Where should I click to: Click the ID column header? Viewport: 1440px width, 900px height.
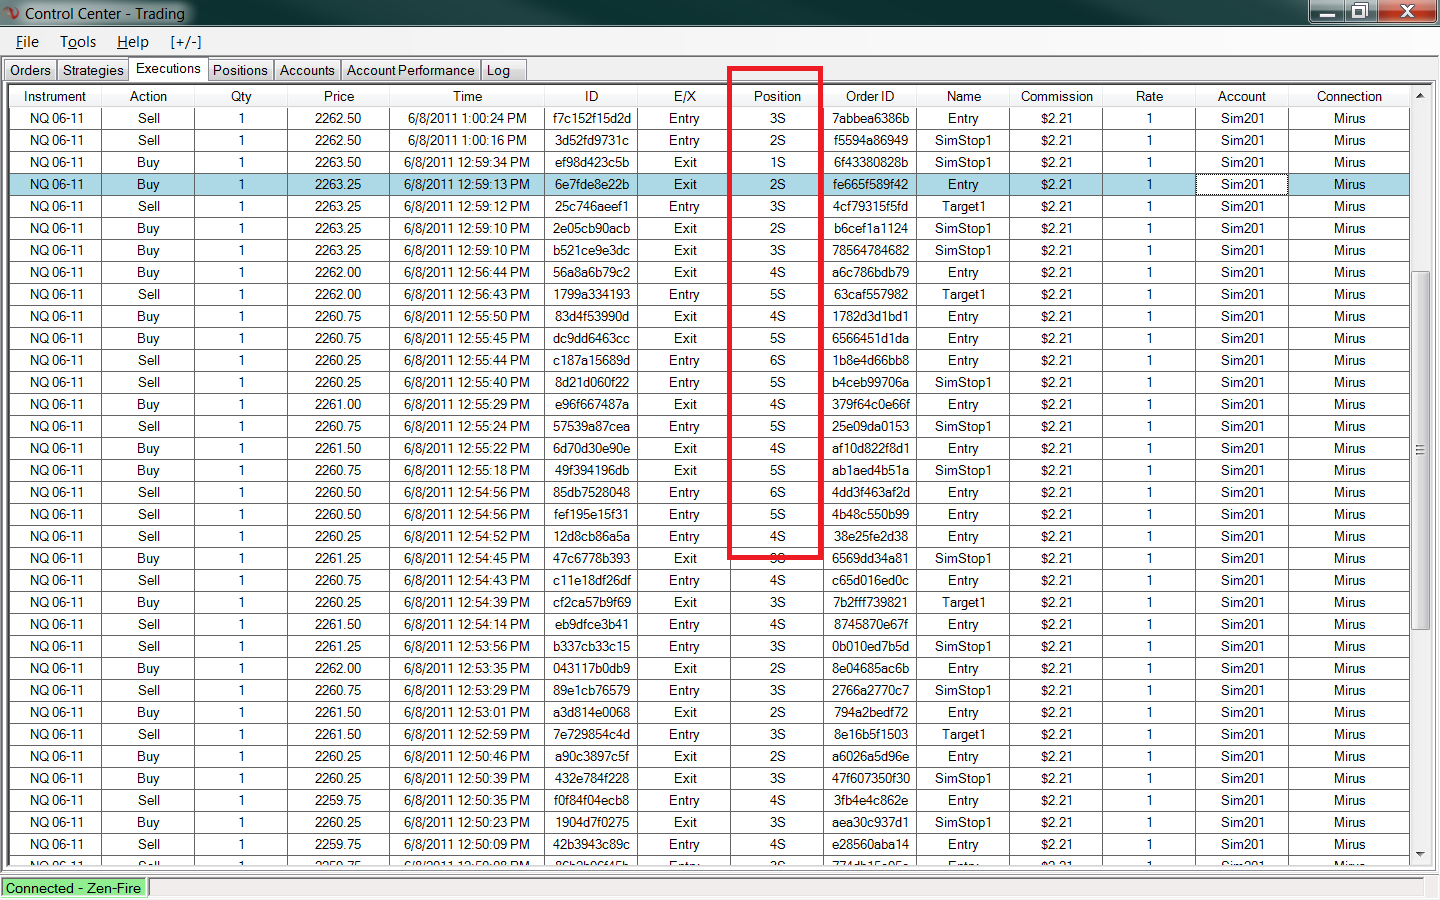coord(592,96)
